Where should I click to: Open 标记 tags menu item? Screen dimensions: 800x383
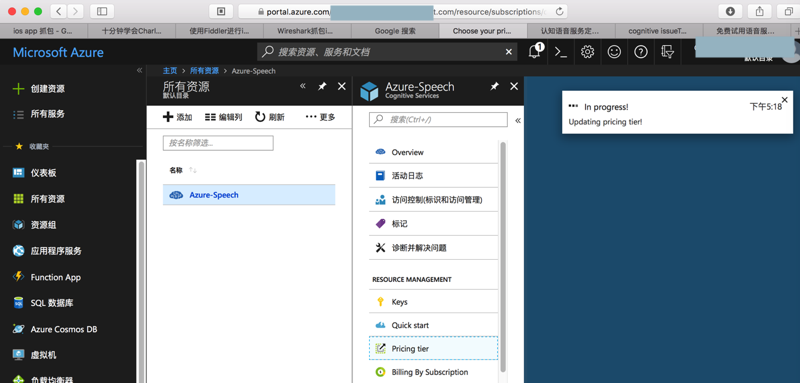pos(433,224)
